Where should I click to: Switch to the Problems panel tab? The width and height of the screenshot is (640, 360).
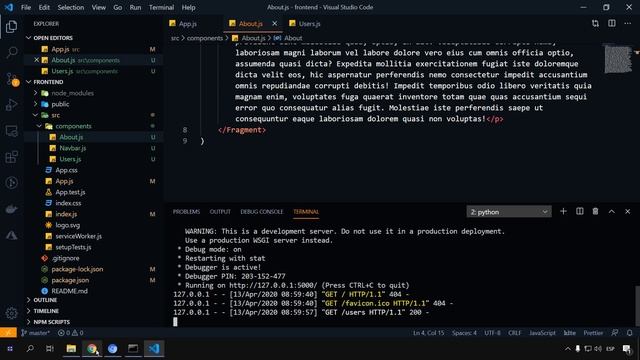tap(186, 211)
